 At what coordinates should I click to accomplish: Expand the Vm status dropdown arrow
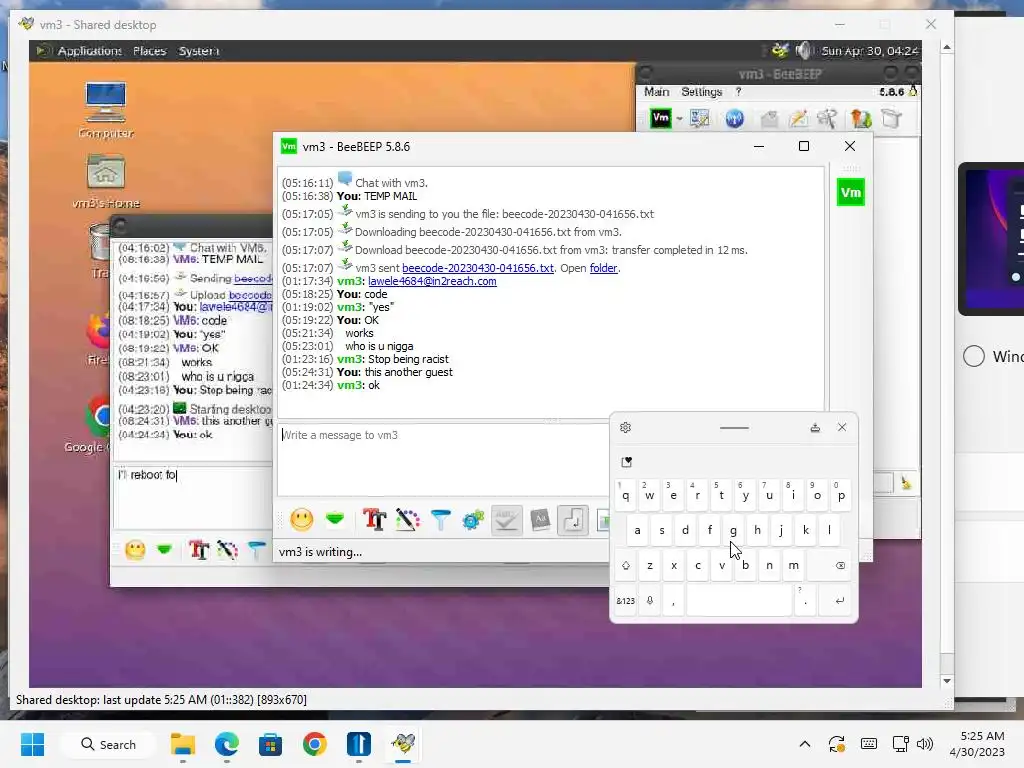tap(679, 120)
